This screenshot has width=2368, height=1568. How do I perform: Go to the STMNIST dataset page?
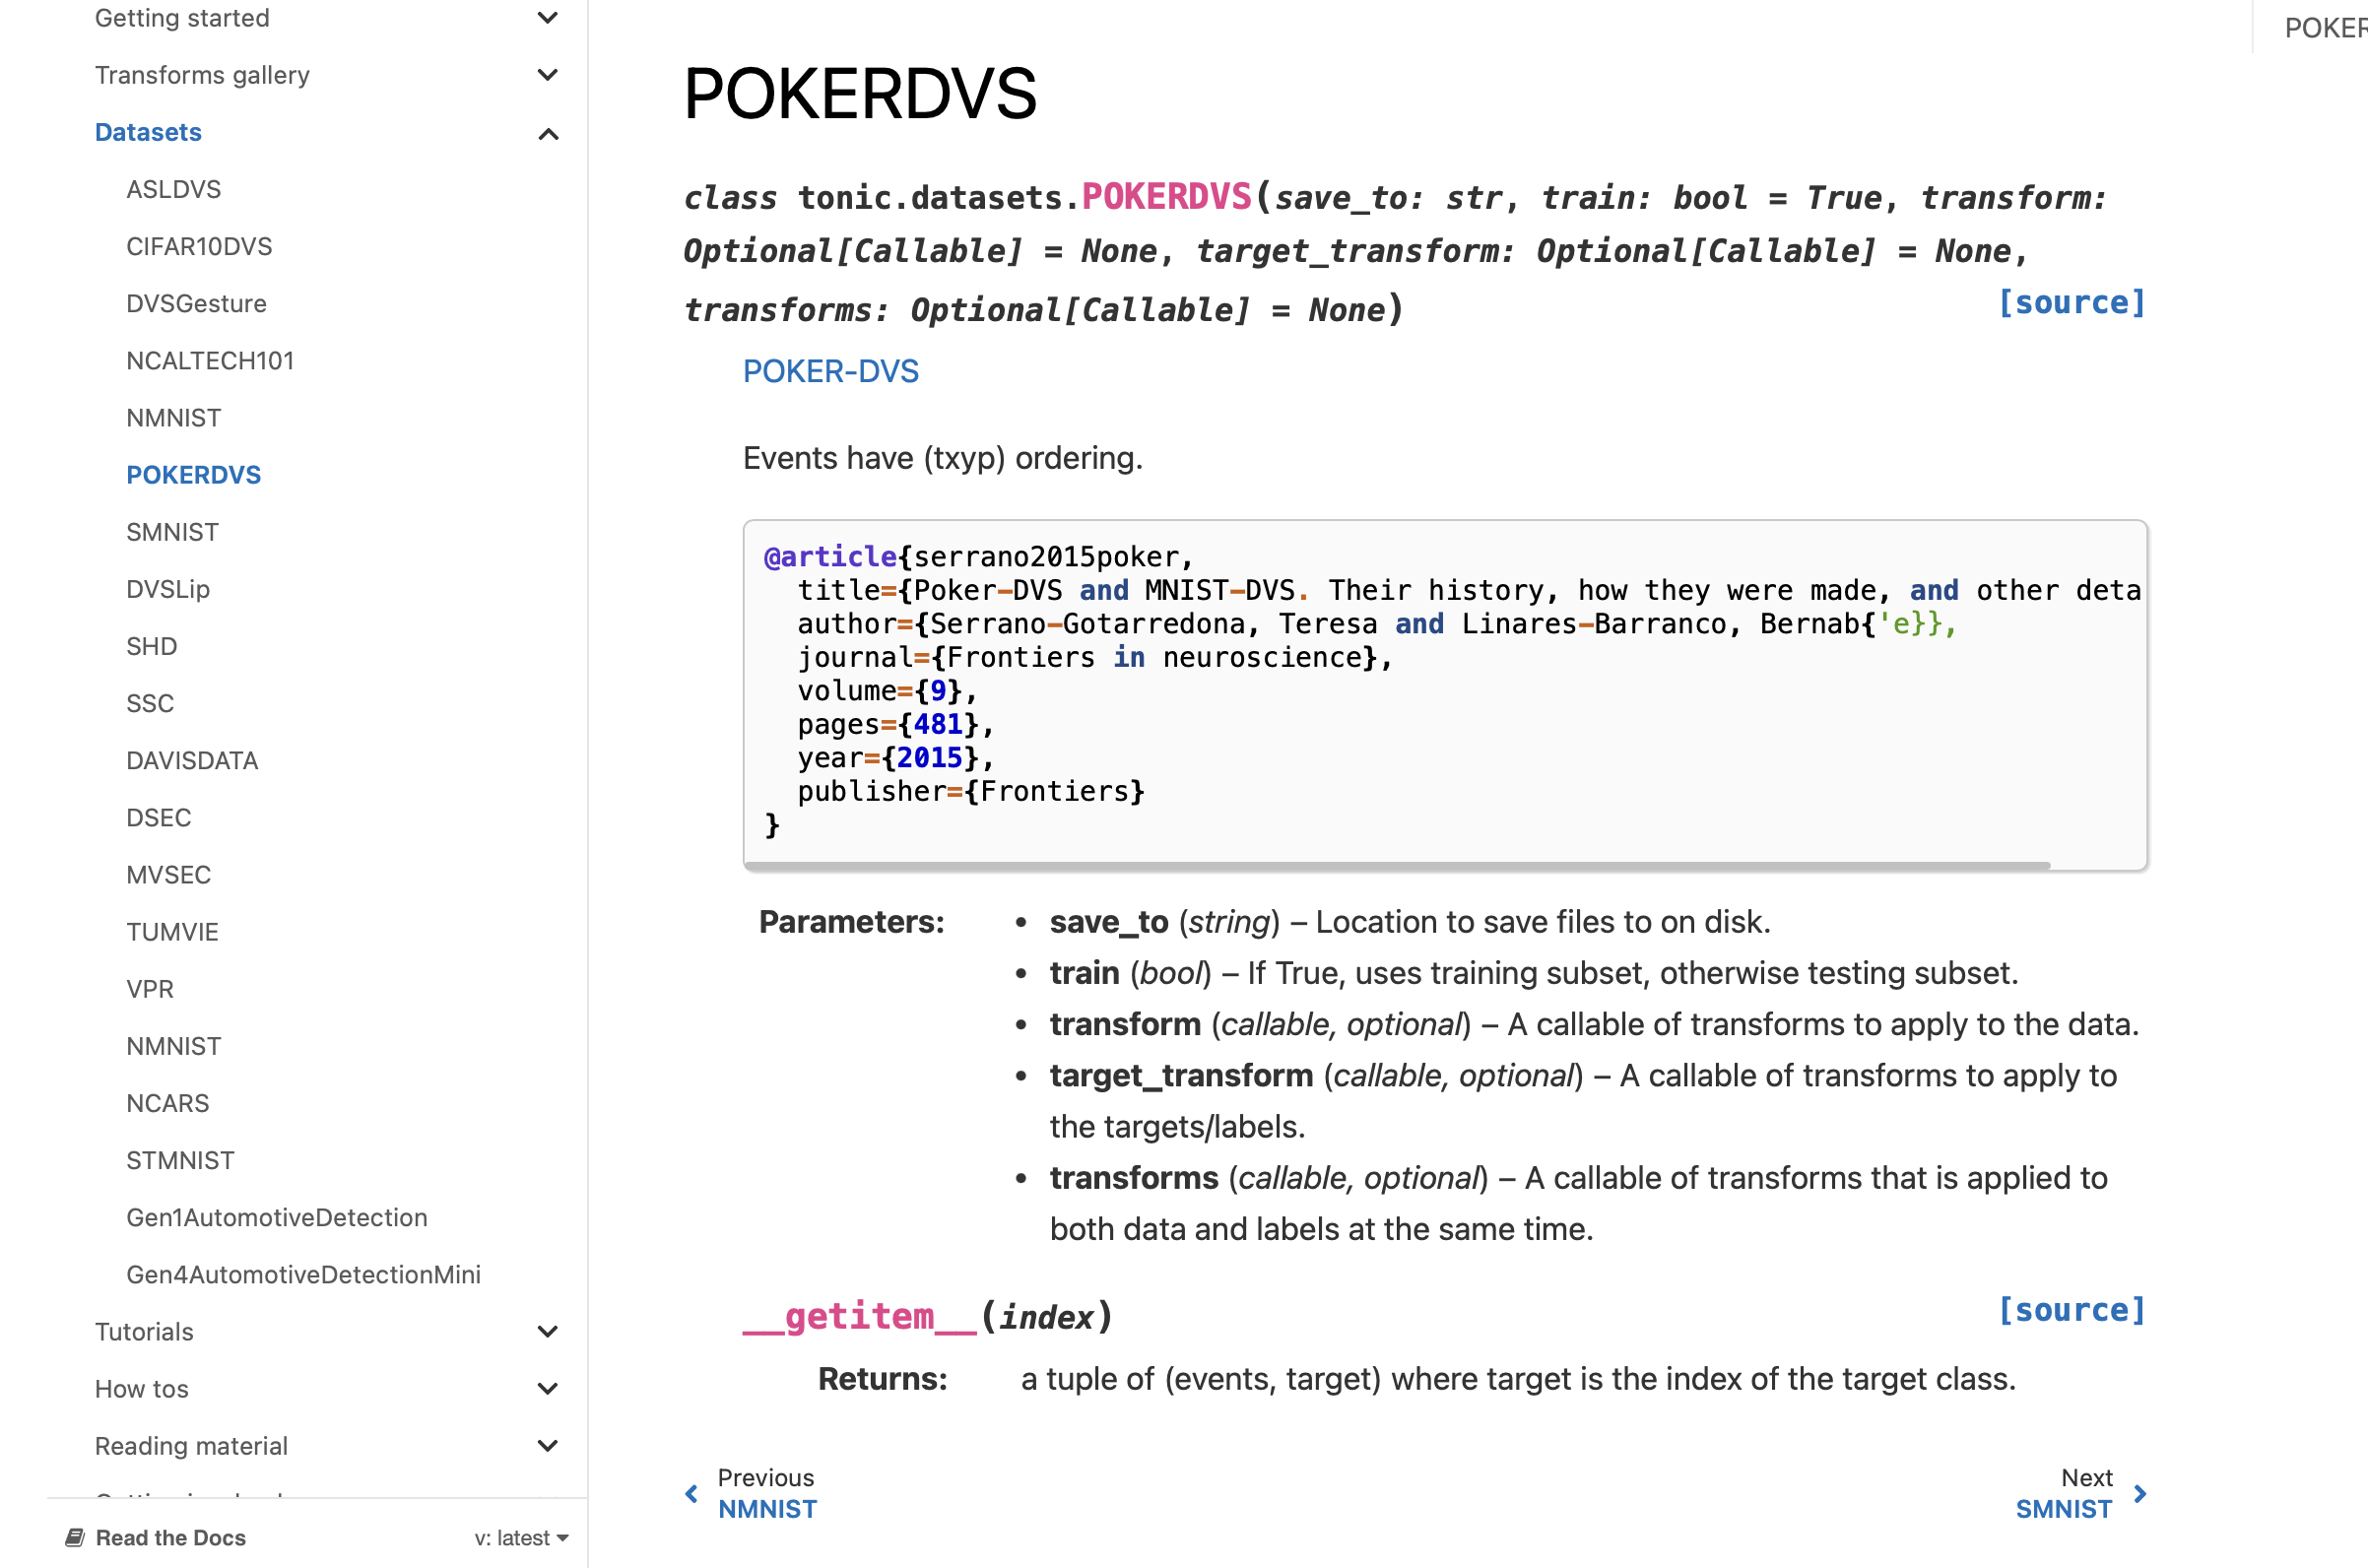180,1160
